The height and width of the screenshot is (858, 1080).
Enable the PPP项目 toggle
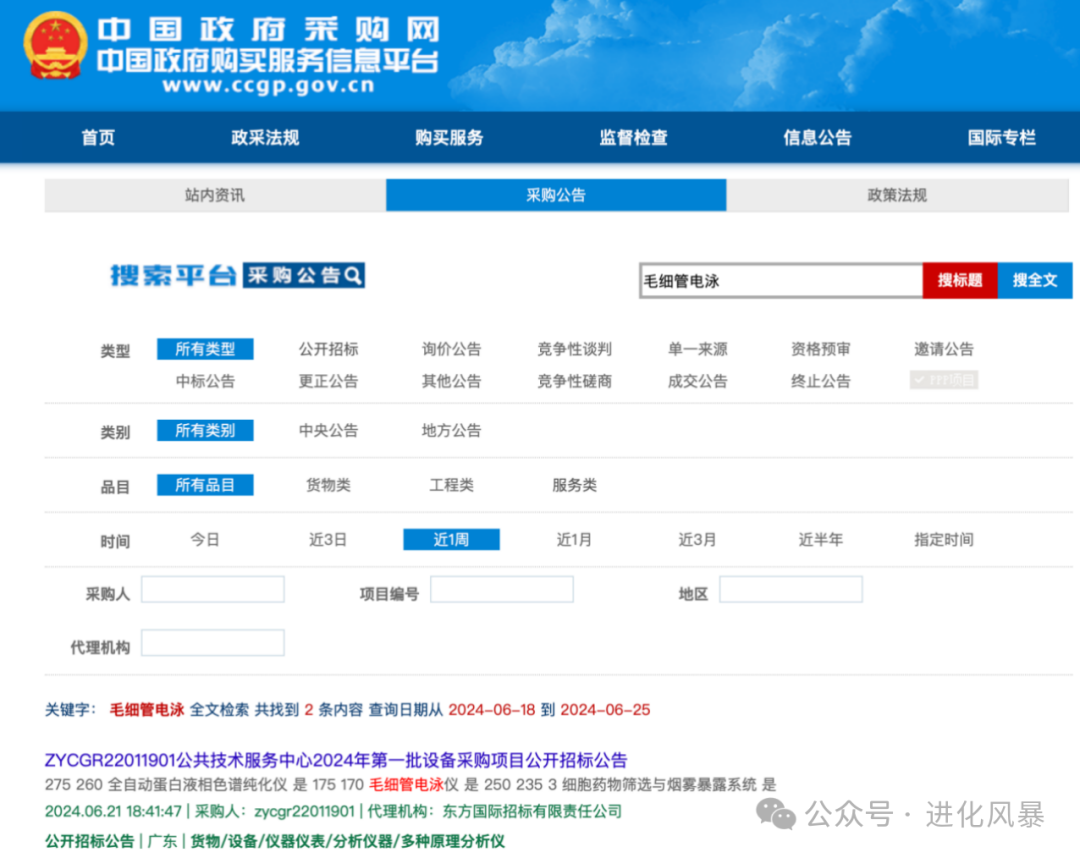[x=943, y=380]
